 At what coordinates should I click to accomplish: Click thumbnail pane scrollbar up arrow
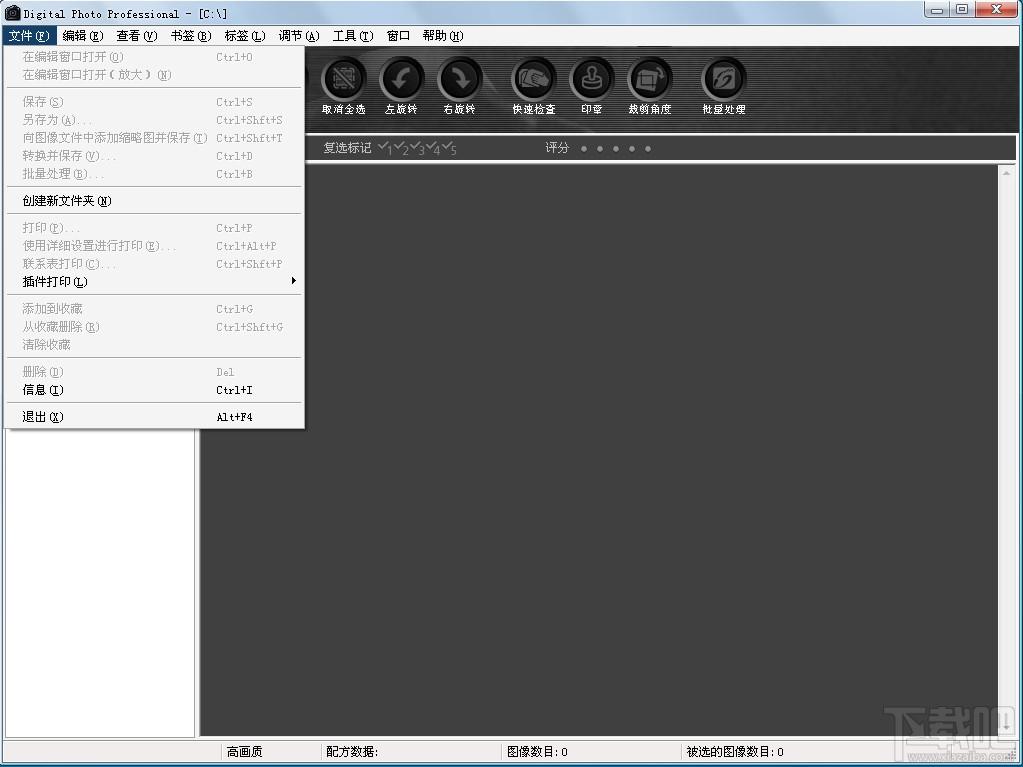pos(1007,172)
